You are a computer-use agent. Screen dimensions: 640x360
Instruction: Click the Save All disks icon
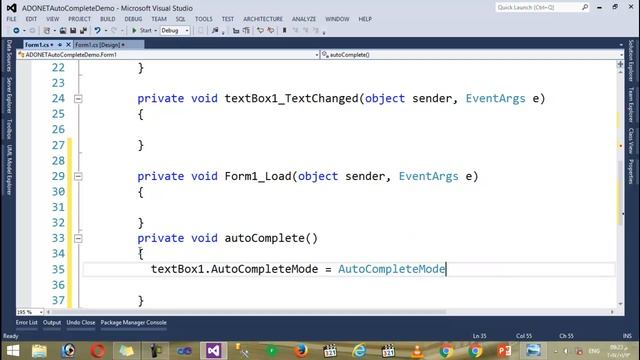tap(83, 31)
